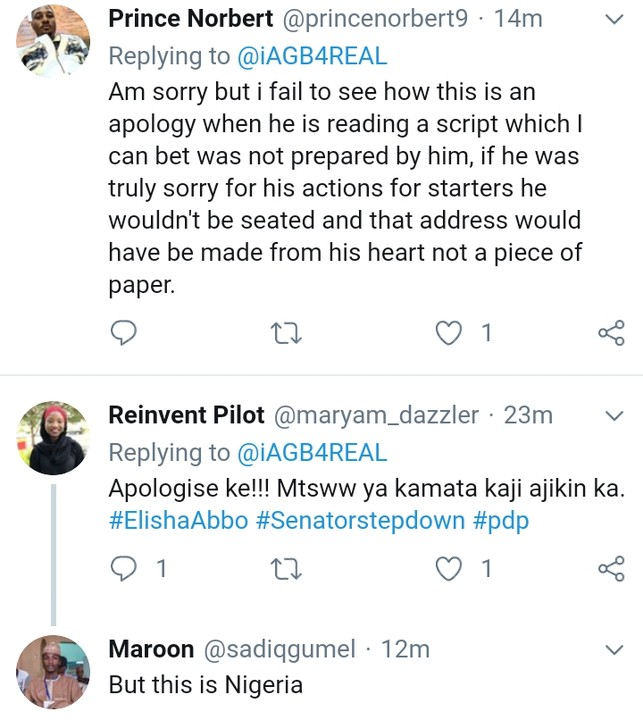View Prince Norbert's profile picture
643x720 pixels.
tap(53, 40)
